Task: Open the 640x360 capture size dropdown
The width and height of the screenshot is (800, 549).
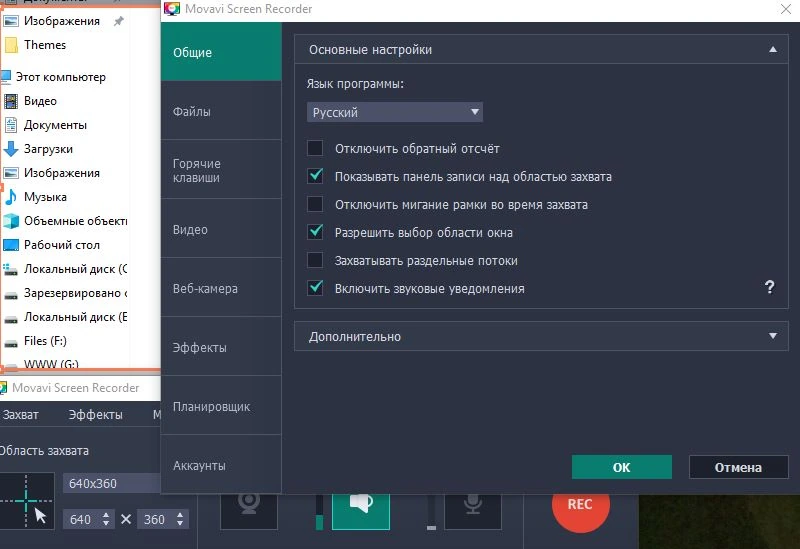Action: pos(112,483)
